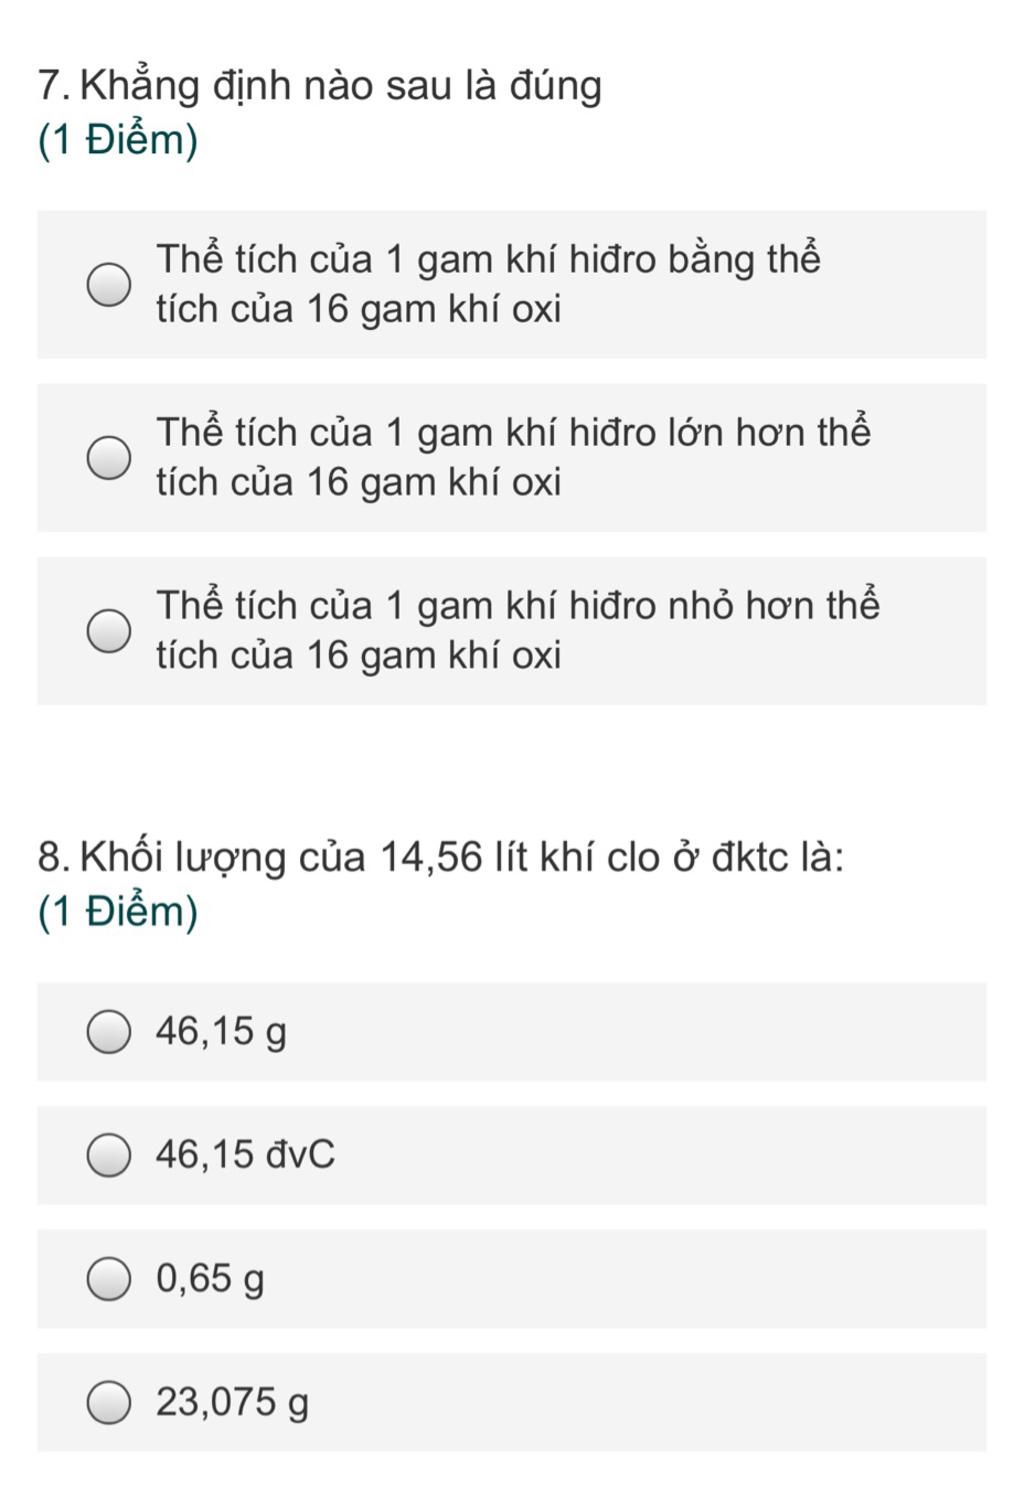The height and width of the screenshot is (1490, 1024).
Task: Click the '46,15 g' answer label
Action: click(221, 1032)
